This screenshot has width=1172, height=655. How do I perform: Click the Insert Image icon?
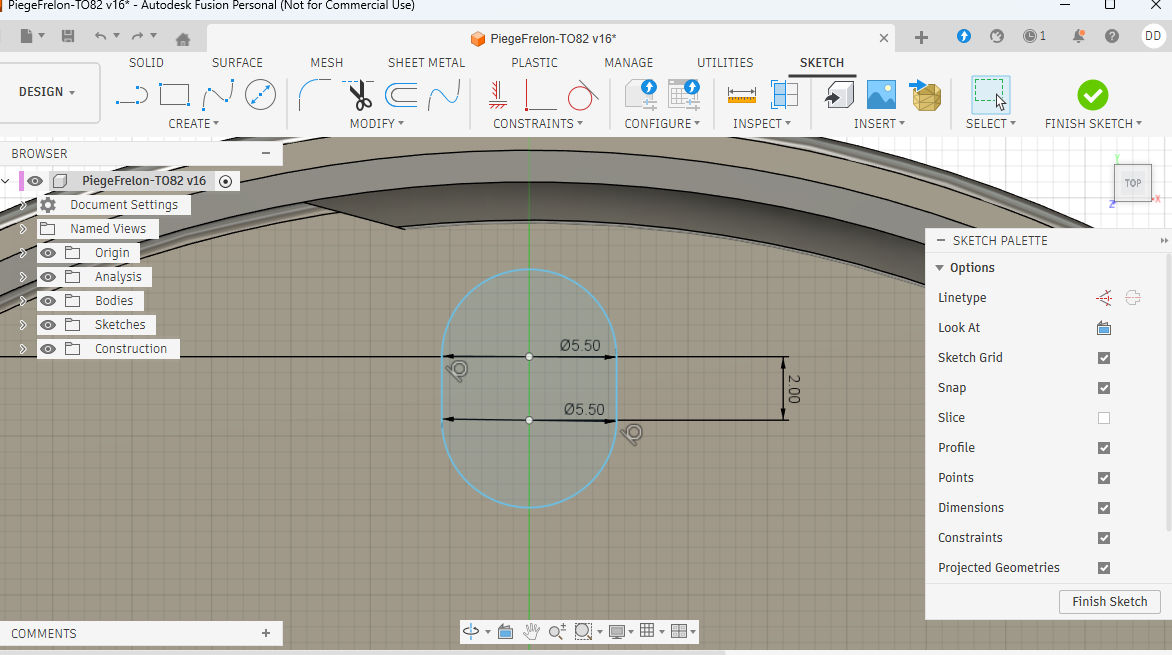click(881, 96)
